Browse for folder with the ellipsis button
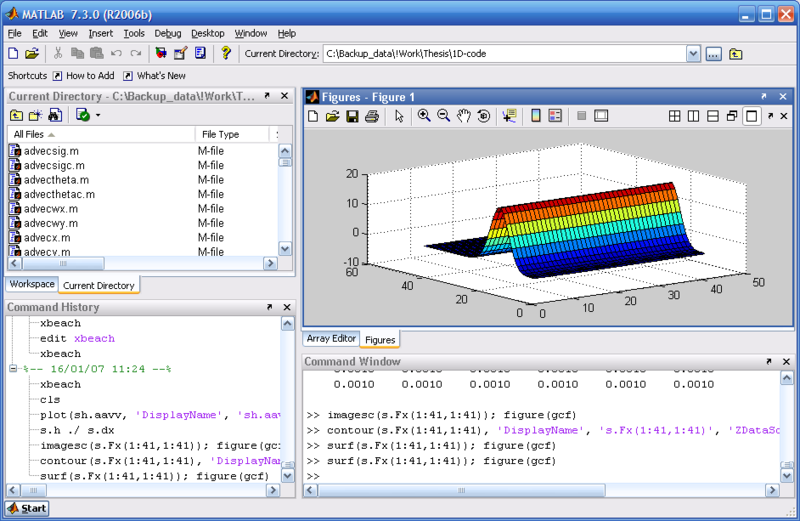 (x=713, y=54)
